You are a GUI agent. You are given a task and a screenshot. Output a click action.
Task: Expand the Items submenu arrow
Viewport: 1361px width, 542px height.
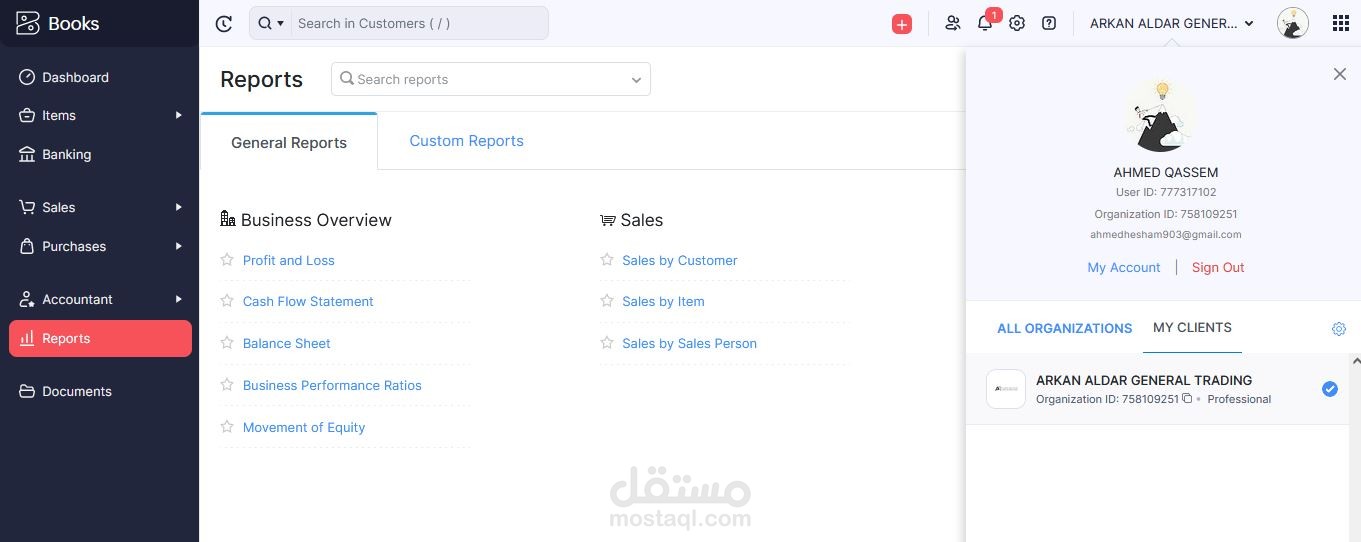[x=179, y=115]
